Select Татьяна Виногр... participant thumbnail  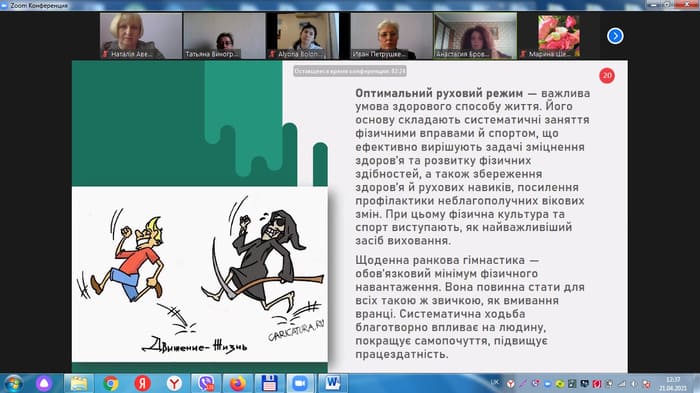224,36
